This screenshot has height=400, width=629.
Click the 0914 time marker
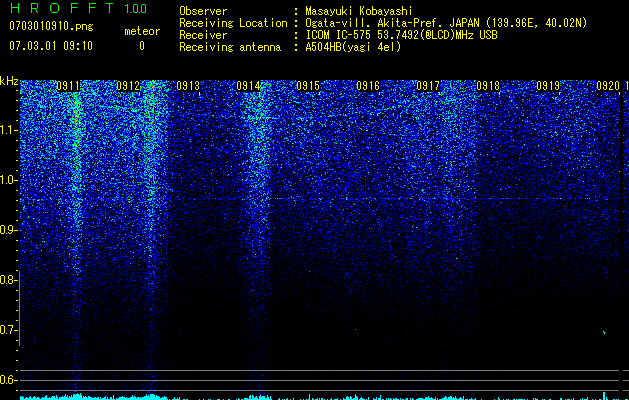coord(248,86)
